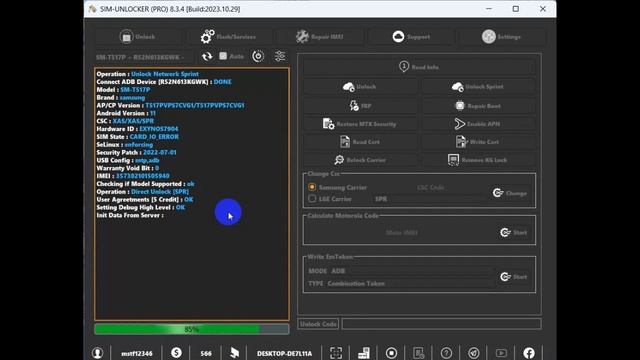
Task: Click the credit balance 566
Action: point(206,353)
